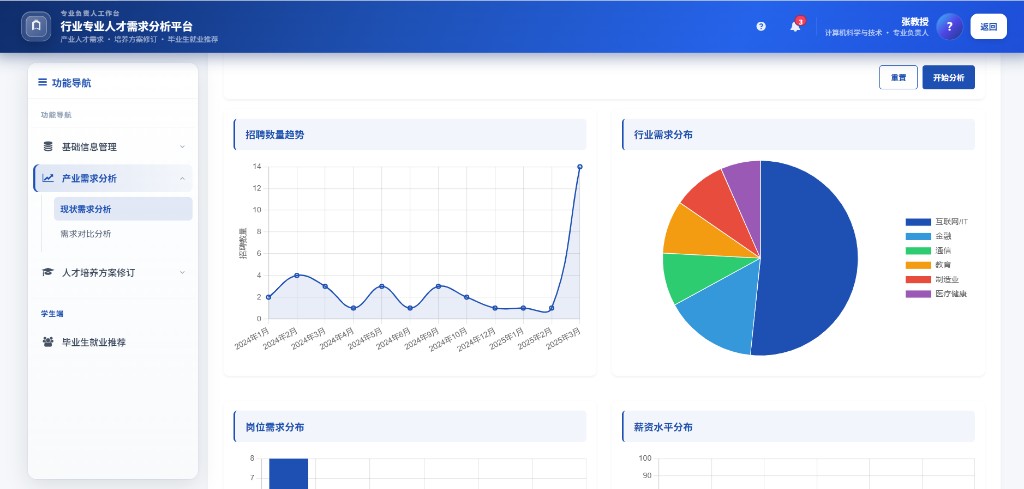Click the 2025年3月 peak data point
Viewport: 1024px width, 489px height.
point(580,166)
